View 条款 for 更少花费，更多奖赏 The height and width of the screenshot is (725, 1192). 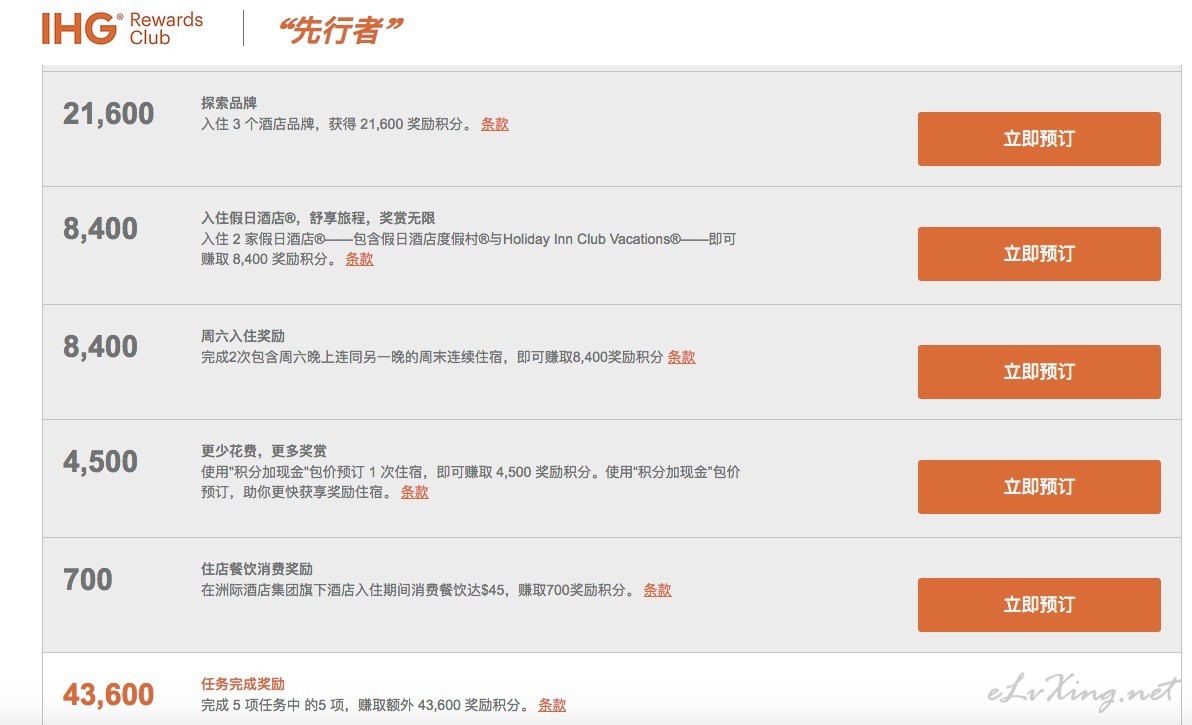(414, 492)
